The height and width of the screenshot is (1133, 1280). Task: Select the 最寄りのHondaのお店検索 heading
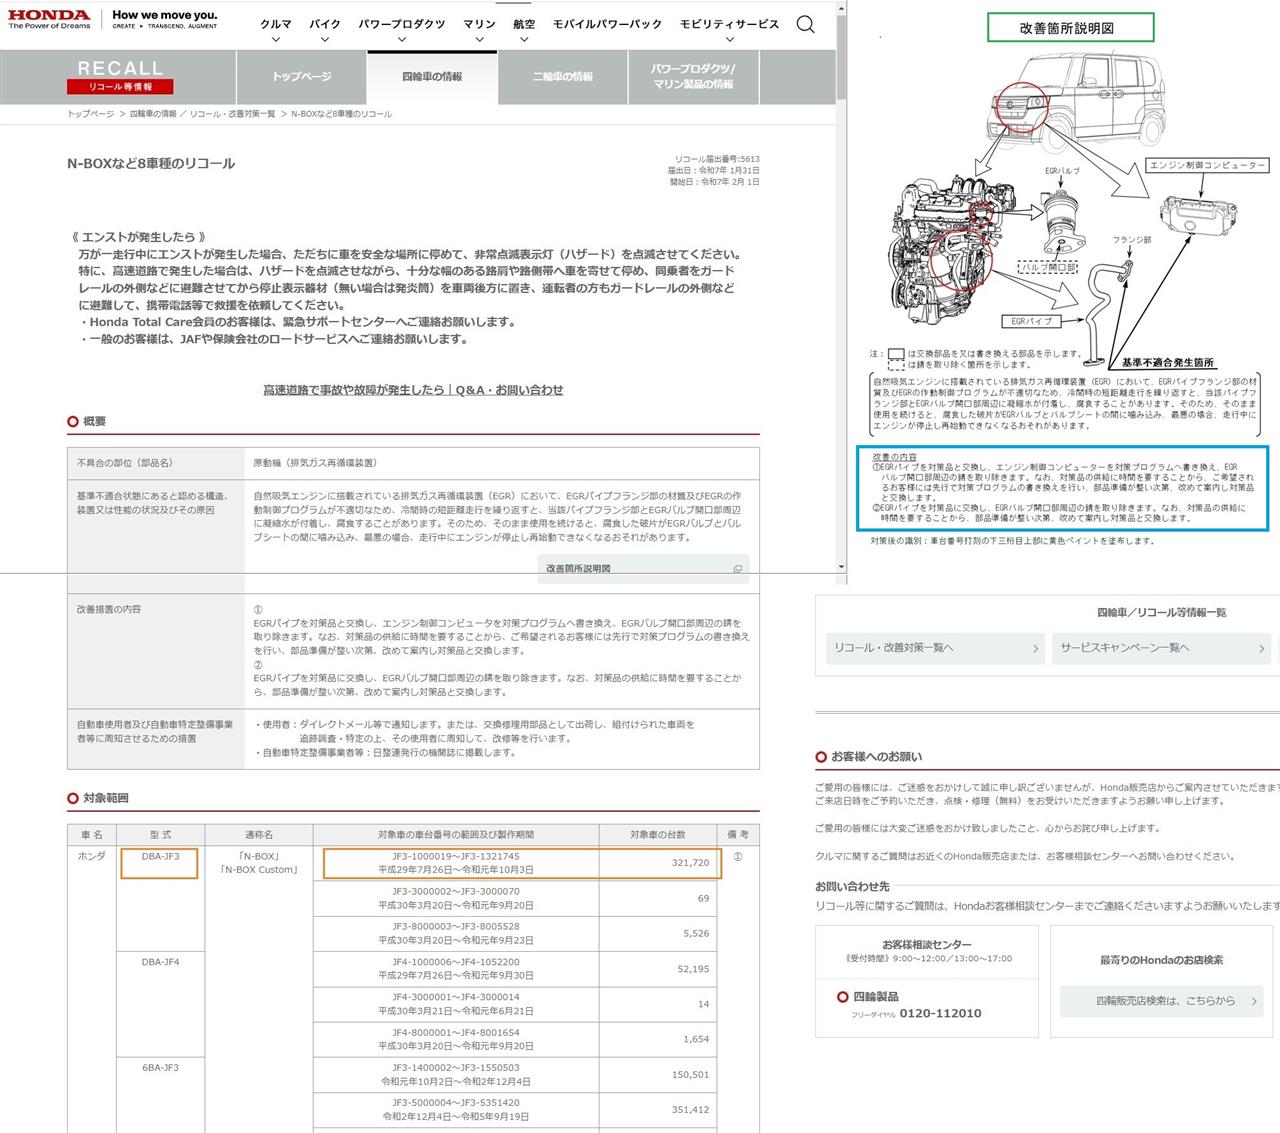(1161, 960)
